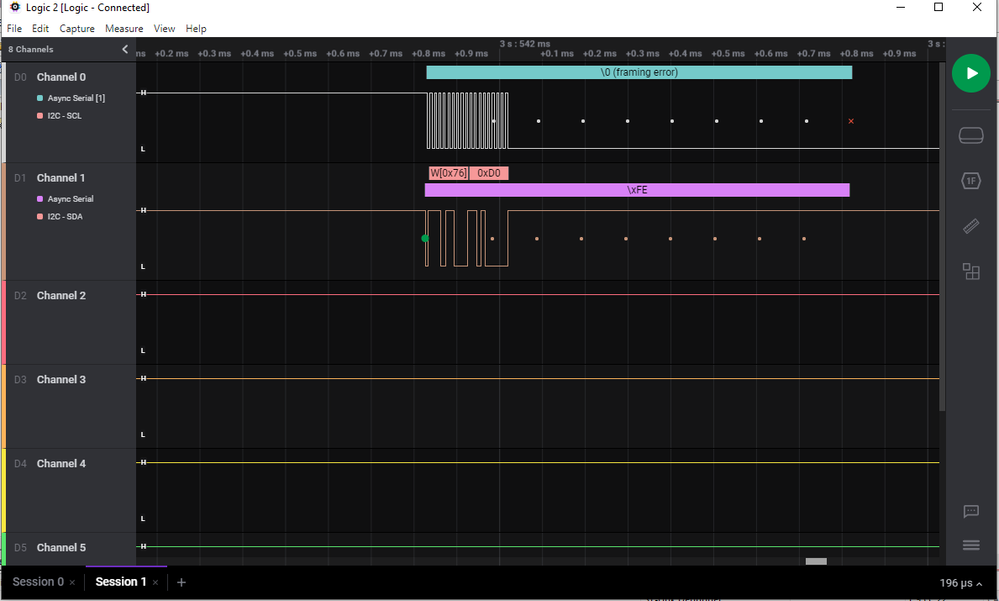Click the D3 channel index label
This screenshot has height=601, width=999.
[20, 380]
